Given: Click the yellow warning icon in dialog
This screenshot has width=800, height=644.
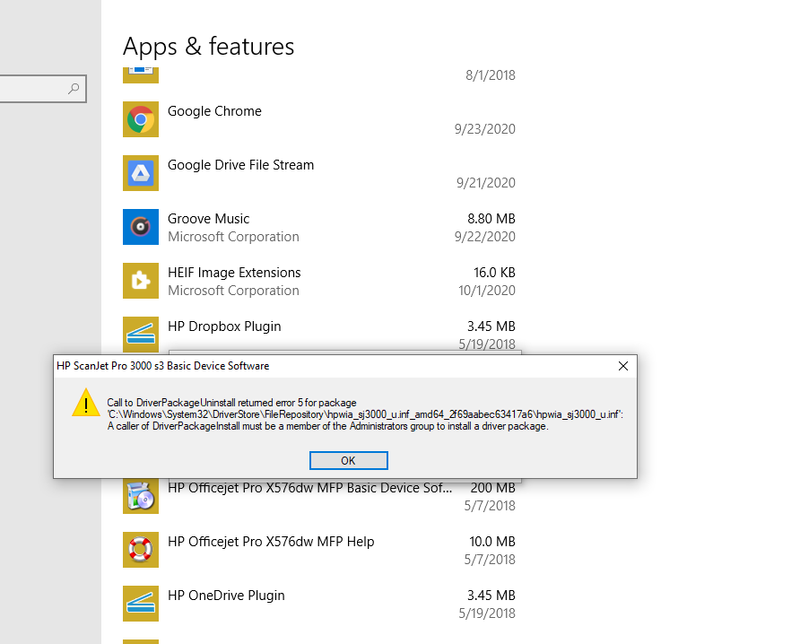Looking at the screenshot, I should pyautogui.click(x=84, y=403).
